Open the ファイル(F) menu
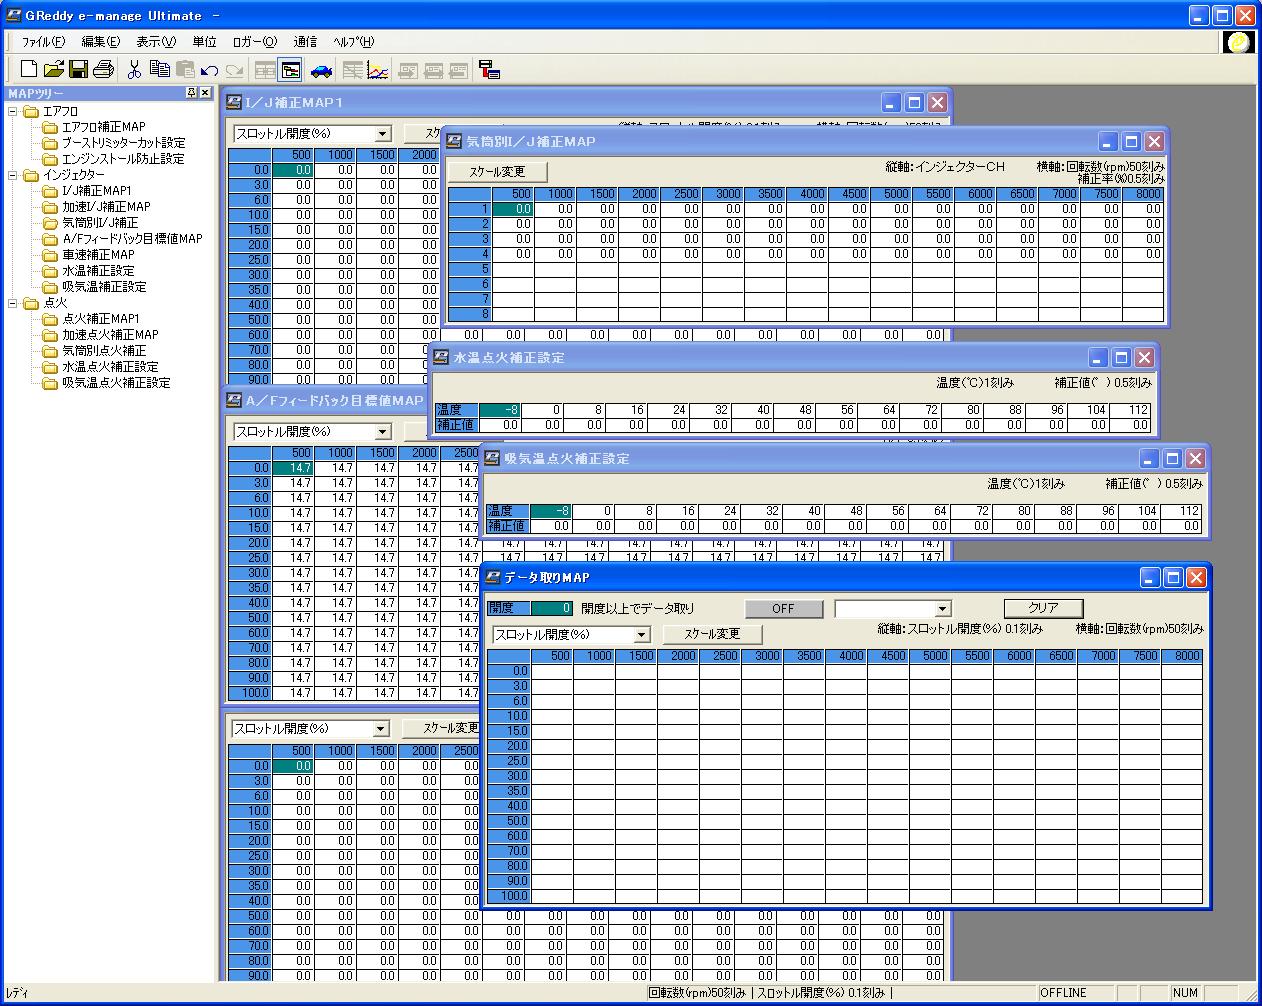This screenshot has height=1006, width=1262. (x=43, y=42)
